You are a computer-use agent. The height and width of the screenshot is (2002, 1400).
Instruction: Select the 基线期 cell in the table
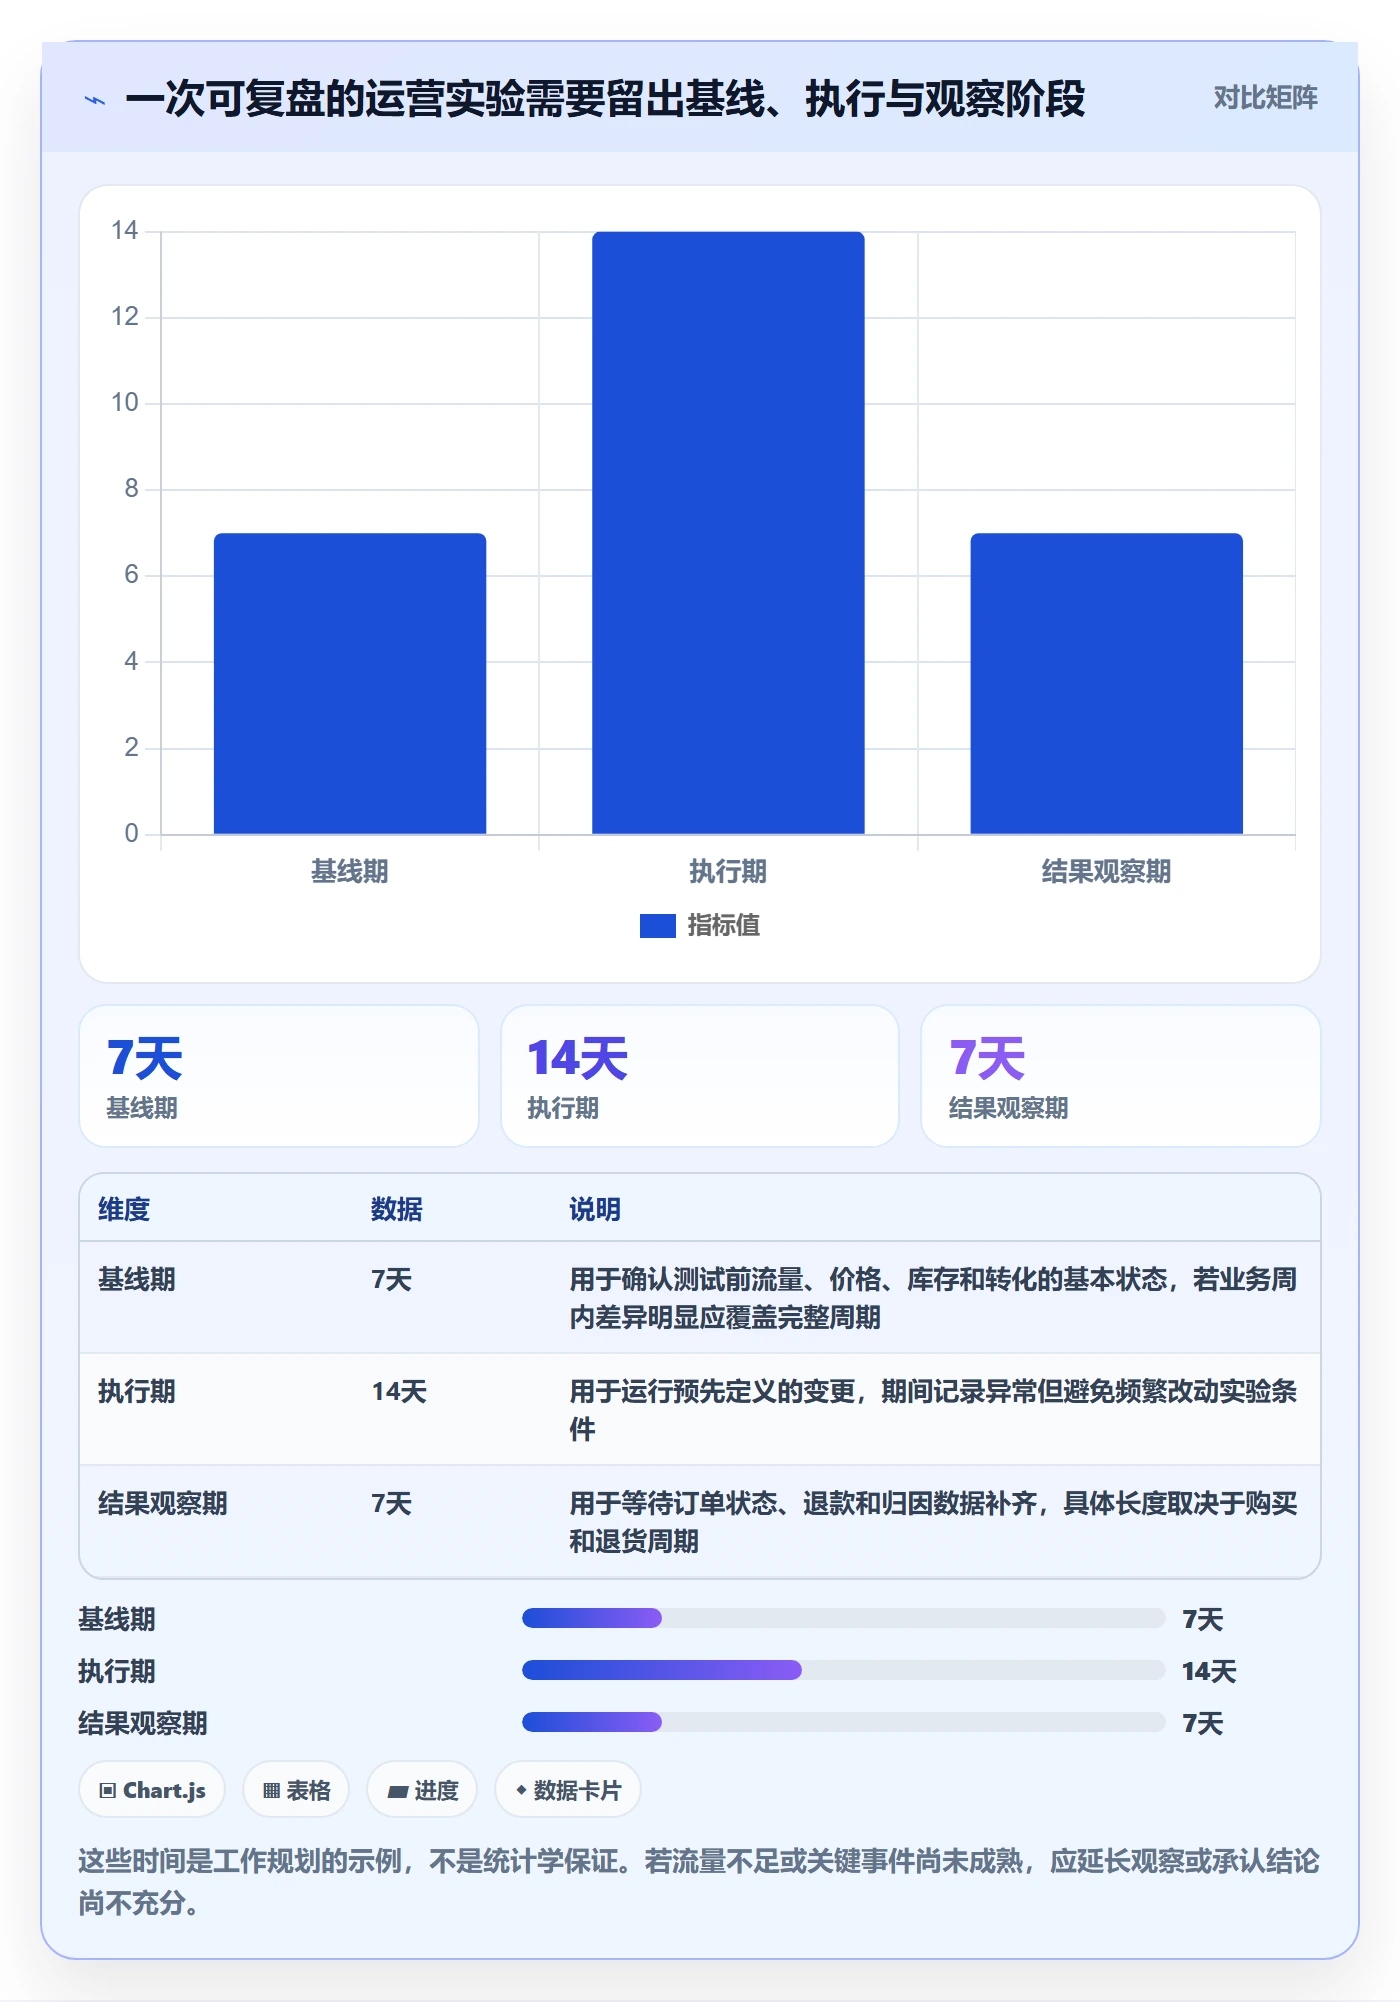[x=137, y=1280]
